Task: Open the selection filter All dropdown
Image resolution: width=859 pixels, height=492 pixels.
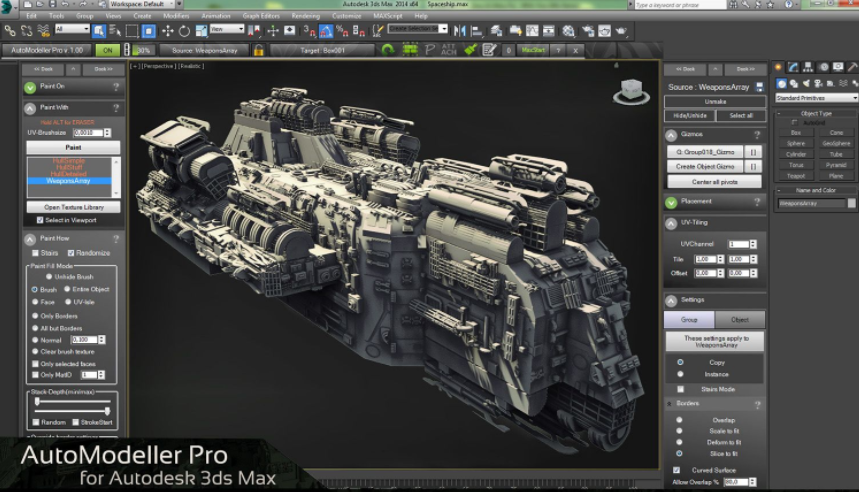Action: click(72, 28)
